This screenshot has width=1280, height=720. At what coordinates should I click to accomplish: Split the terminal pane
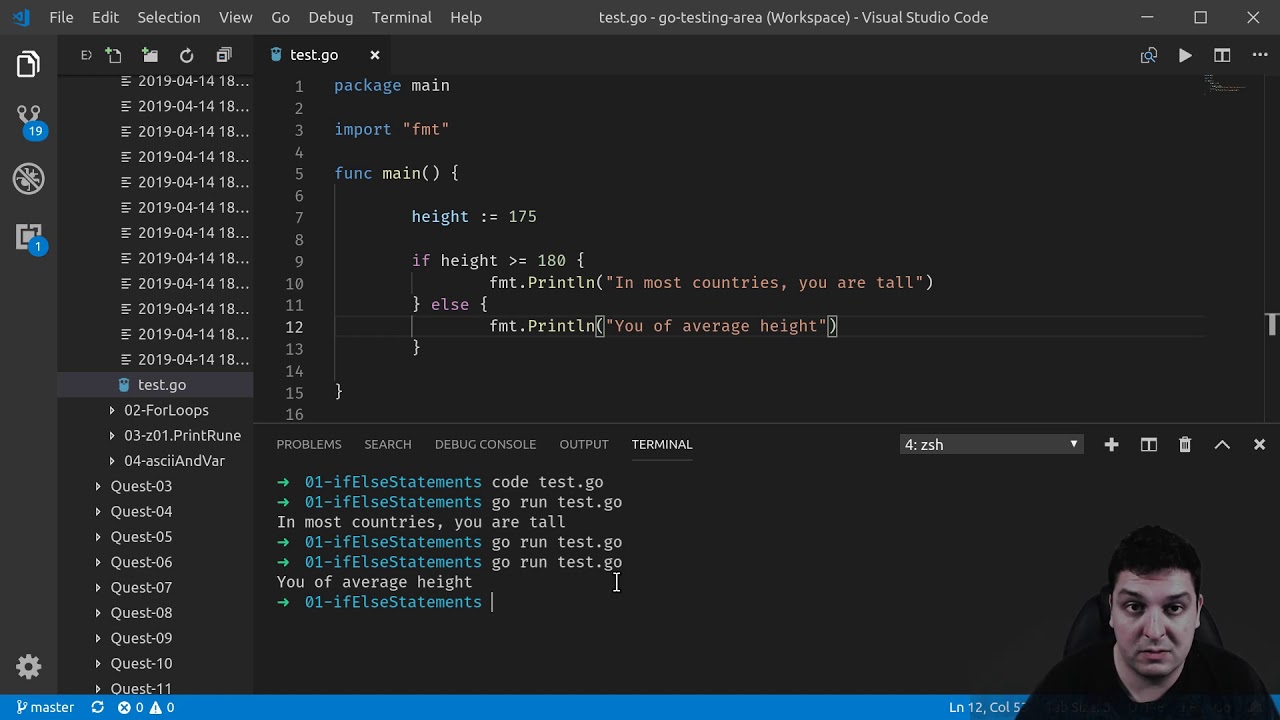click(1148, 445)
